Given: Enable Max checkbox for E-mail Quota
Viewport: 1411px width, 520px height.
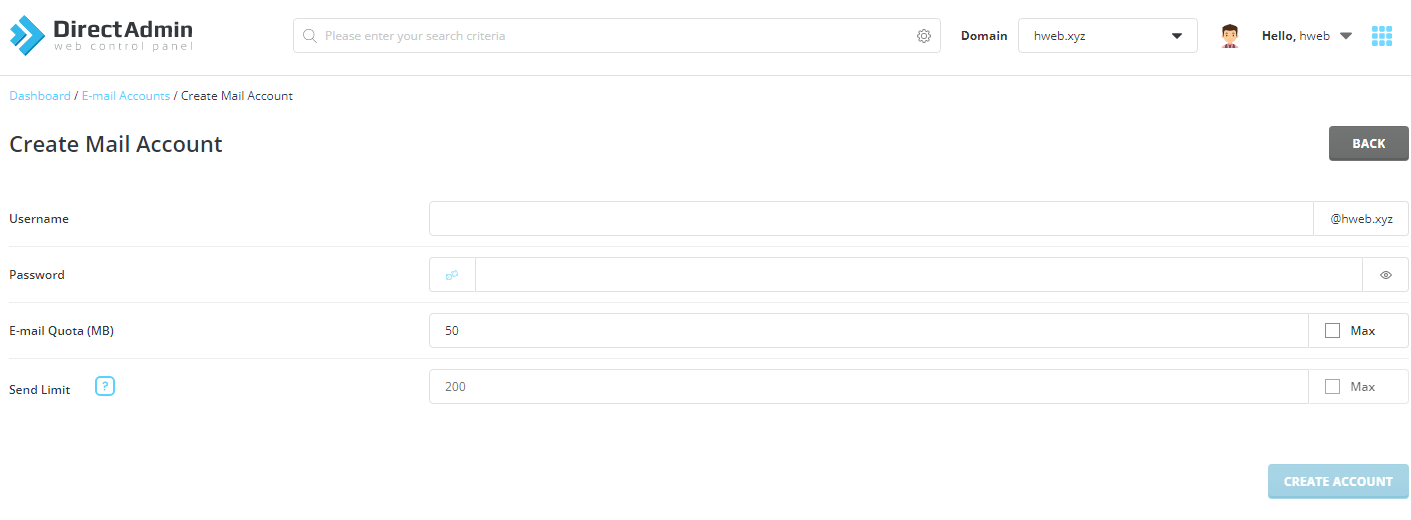Looking at the screenshot, I should (x=1332, y=331).
